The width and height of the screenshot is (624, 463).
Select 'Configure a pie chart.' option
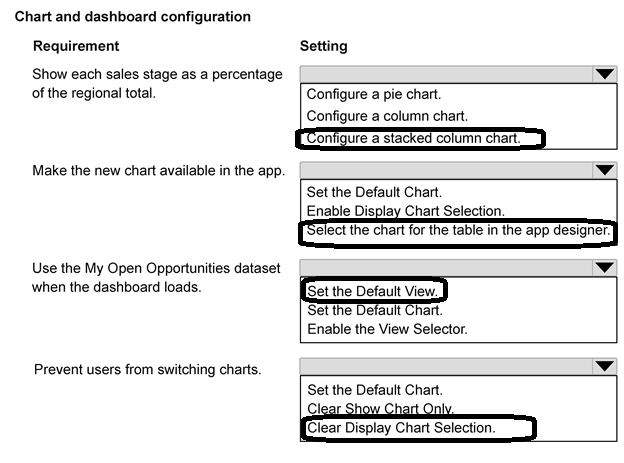click(x=374, y=94)
